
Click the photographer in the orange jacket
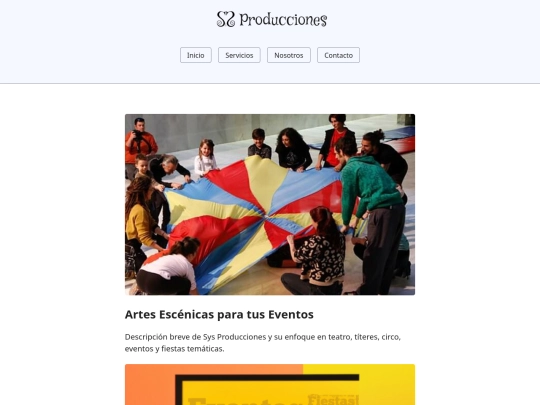click(140, 141)
